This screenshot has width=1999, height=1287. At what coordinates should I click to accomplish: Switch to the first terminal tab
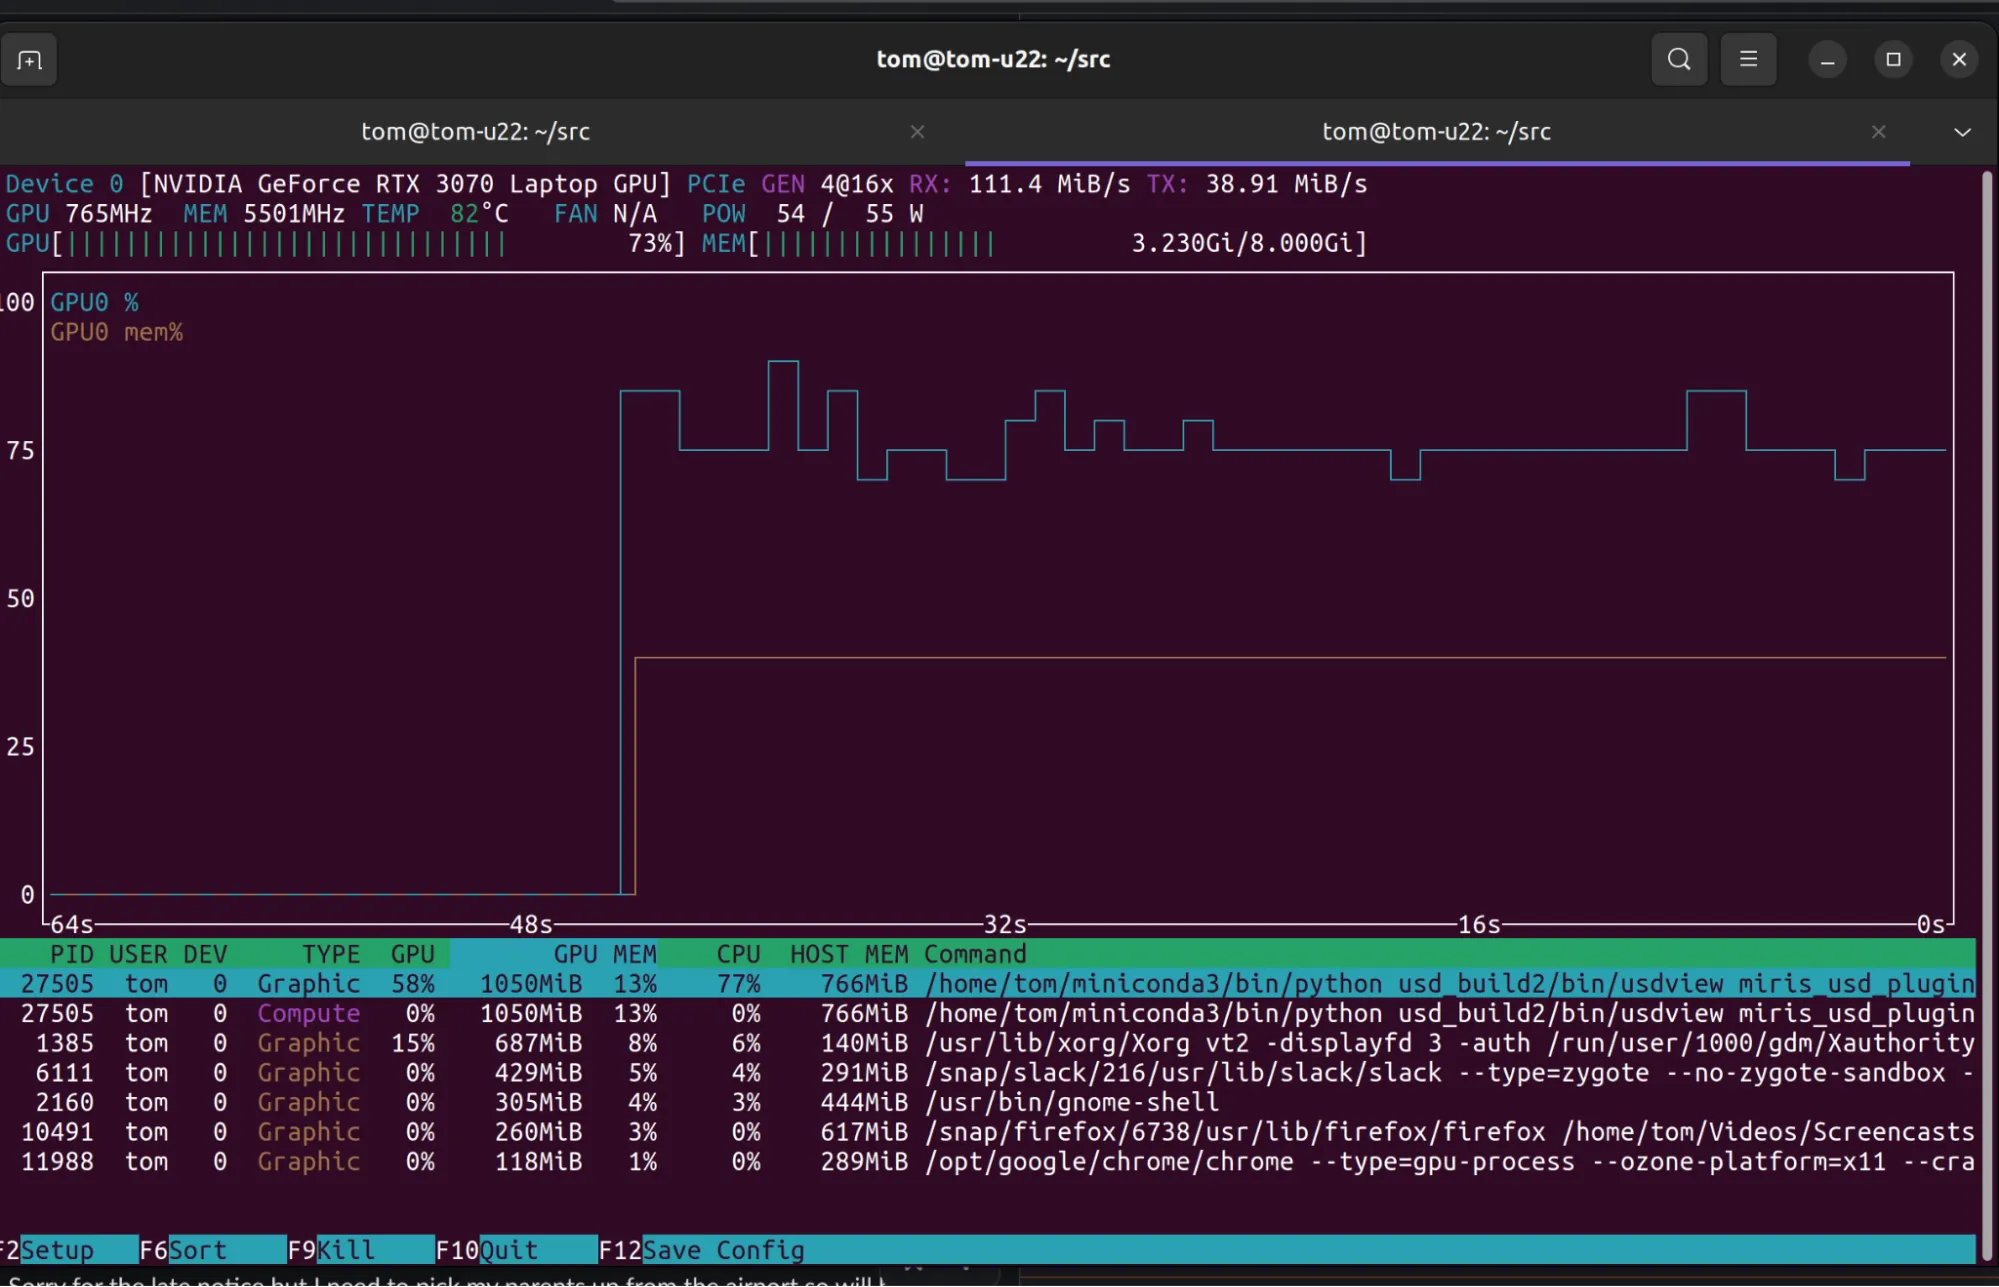(475, 132)
